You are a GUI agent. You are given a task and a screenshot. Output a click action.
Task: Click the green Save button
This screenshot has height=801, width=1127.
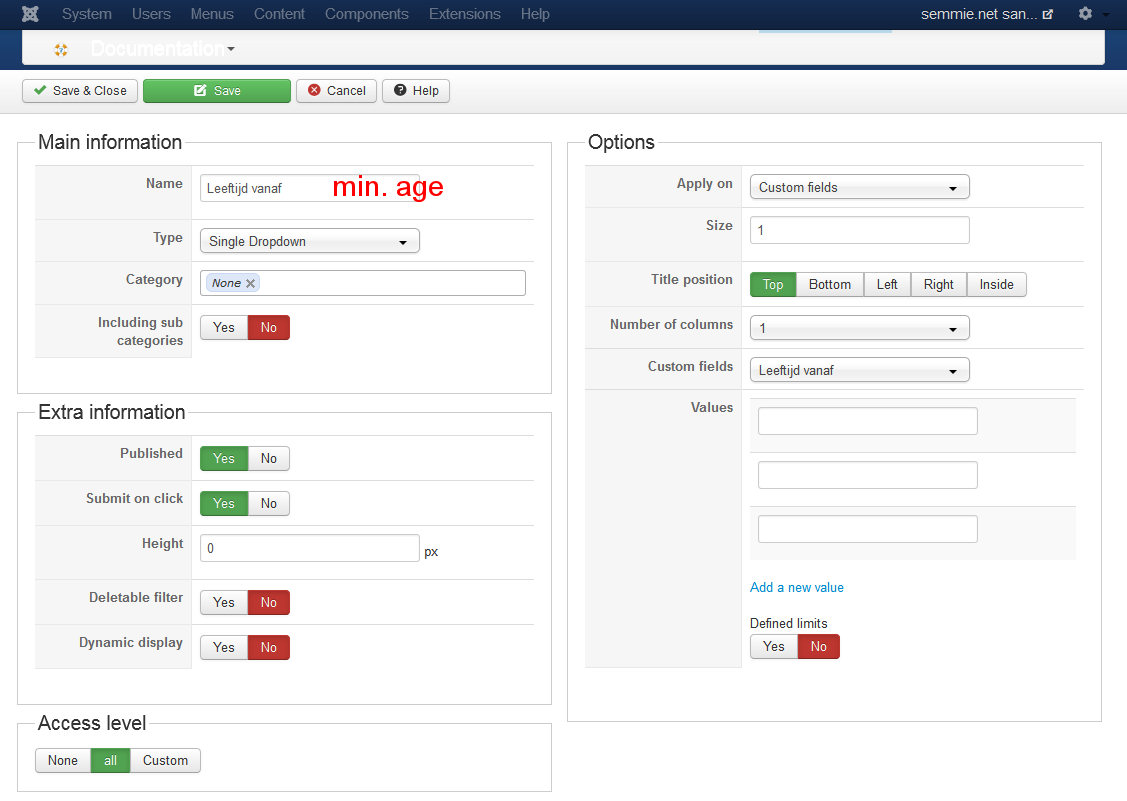tap(217, 91)
